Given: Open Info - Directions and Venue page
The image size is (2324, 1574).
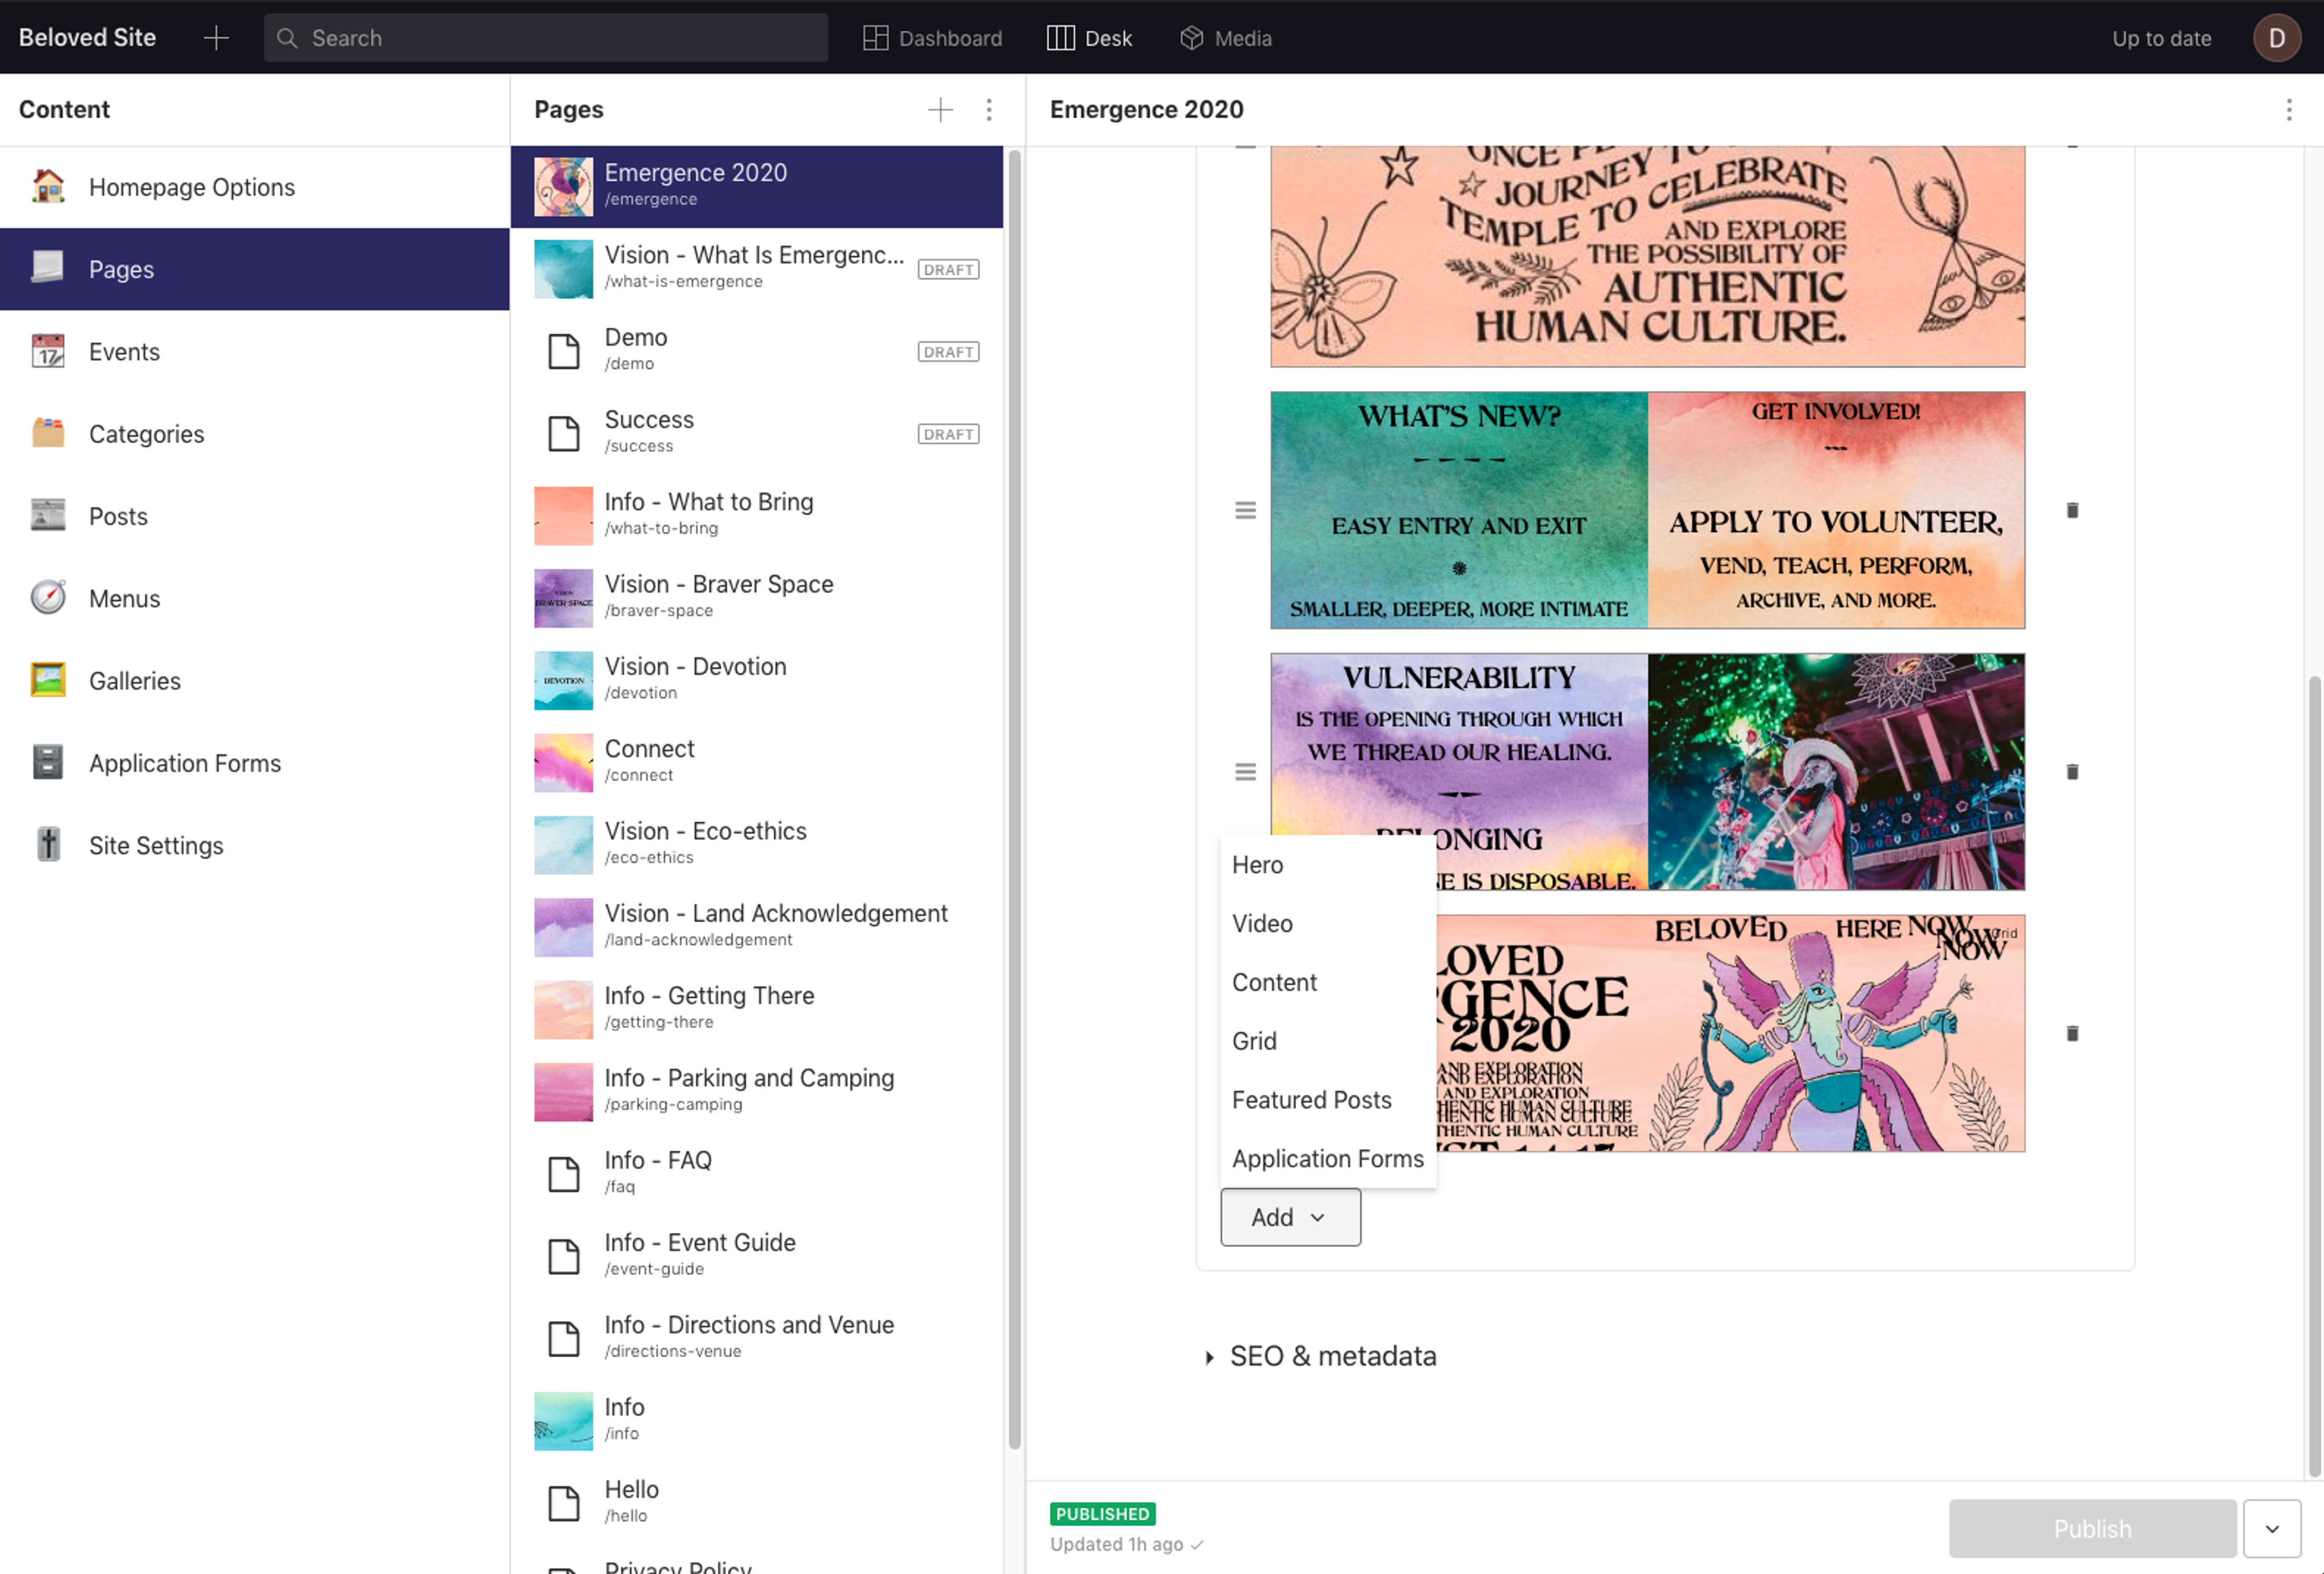Looking at the screenshot, I should click(756, 1338).
